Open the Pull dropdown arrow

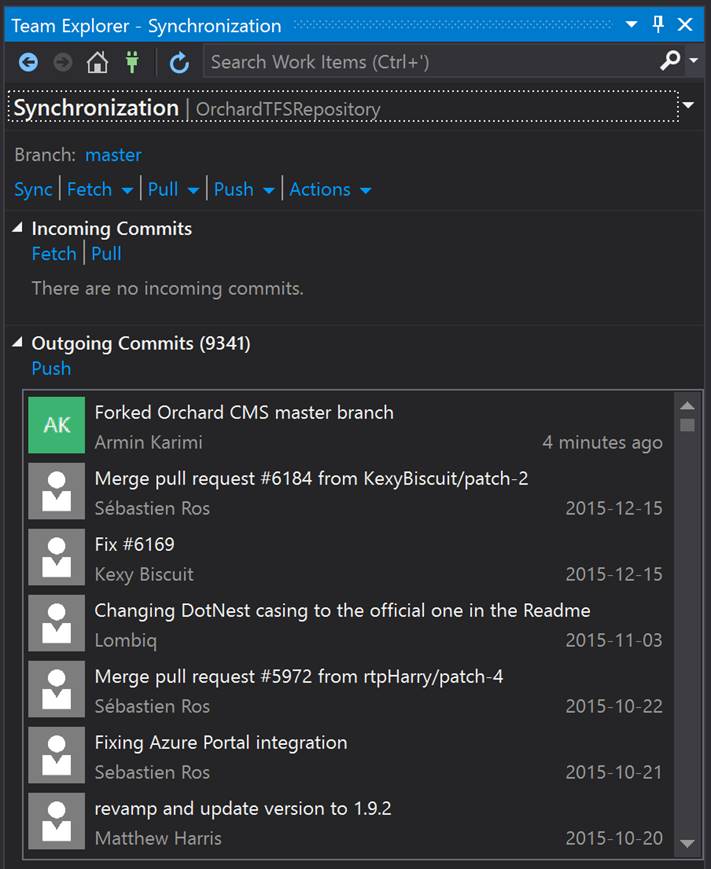click(x=193, y=191)
